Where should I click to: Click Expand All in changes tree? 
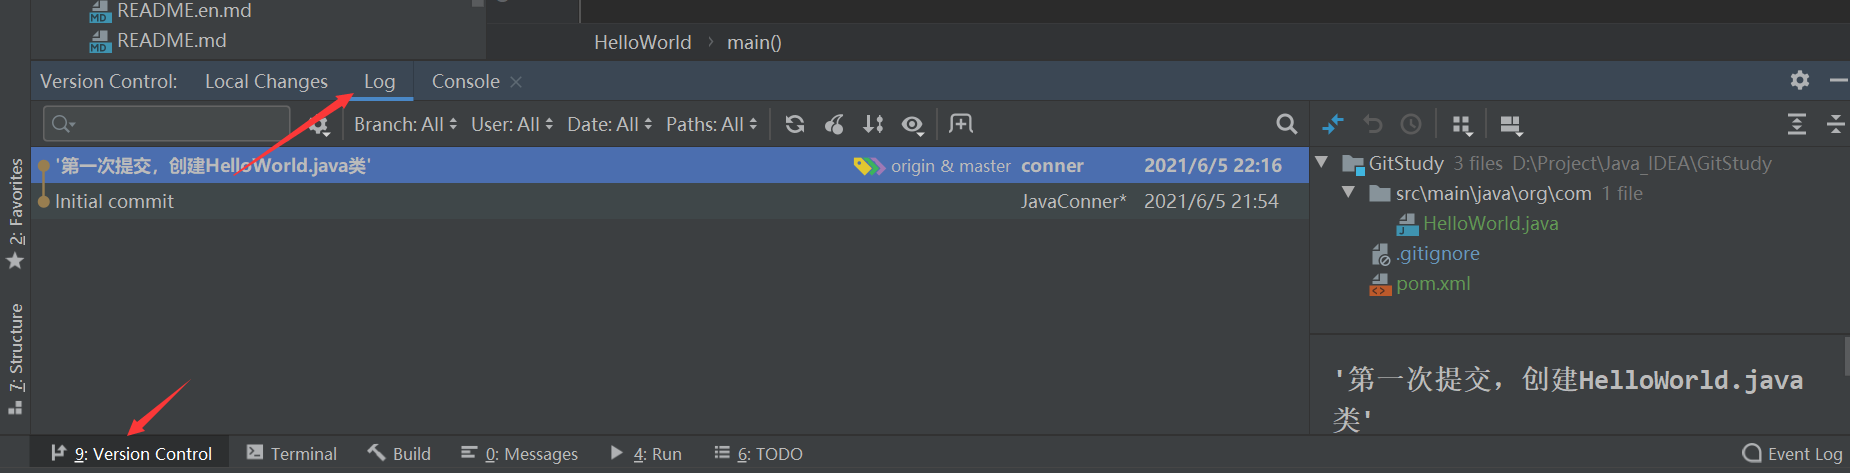(x=1797, y=125)
